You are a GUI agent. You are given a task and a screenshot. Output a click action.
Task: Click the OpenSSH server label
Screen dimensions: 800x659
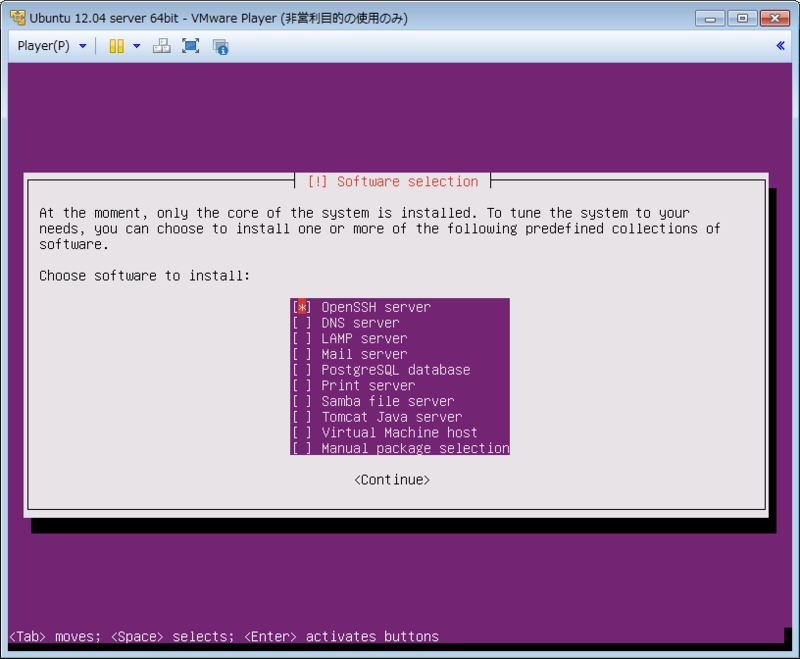point(376,307)
